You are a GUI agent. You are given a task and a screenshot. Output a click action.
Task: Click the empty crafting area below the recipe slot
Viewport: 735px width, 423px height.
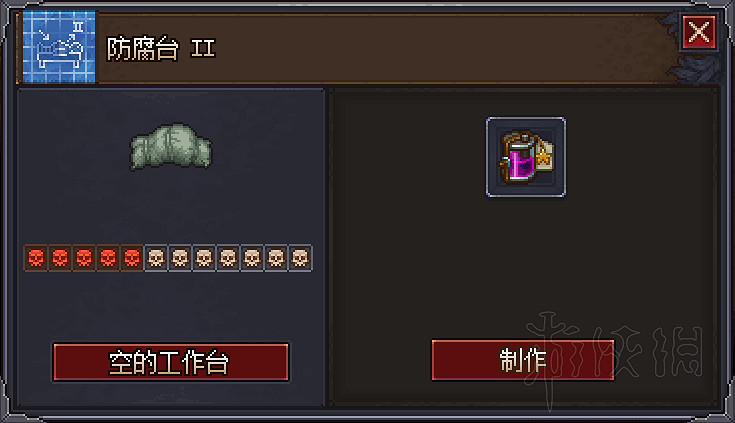click(523, 267)
